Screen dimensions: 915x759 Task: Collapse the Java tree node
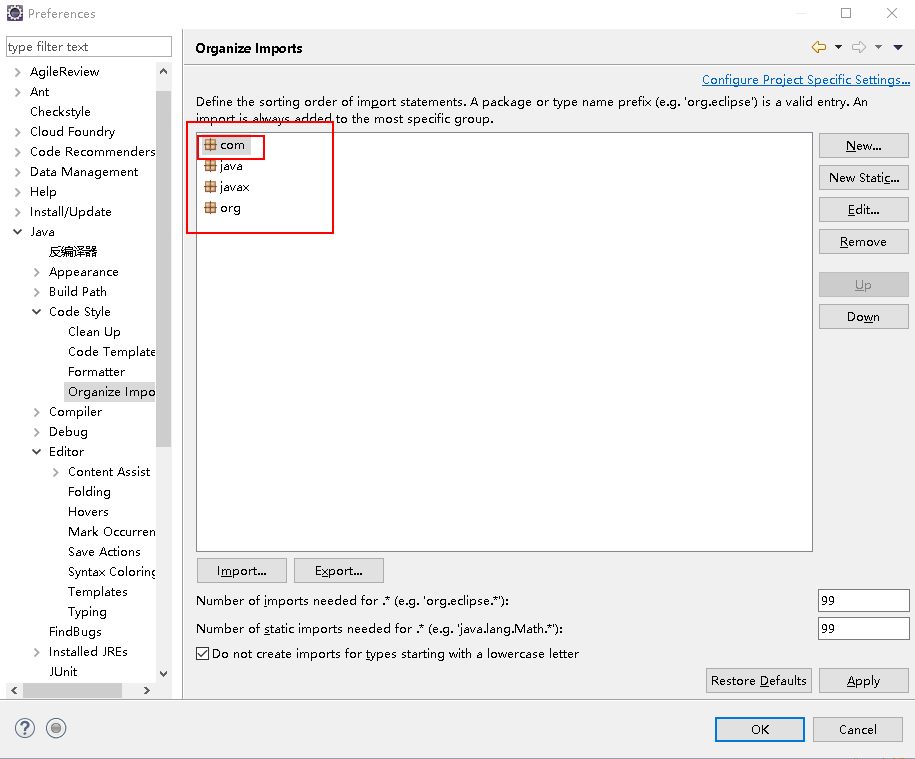[x=18, y=232]
